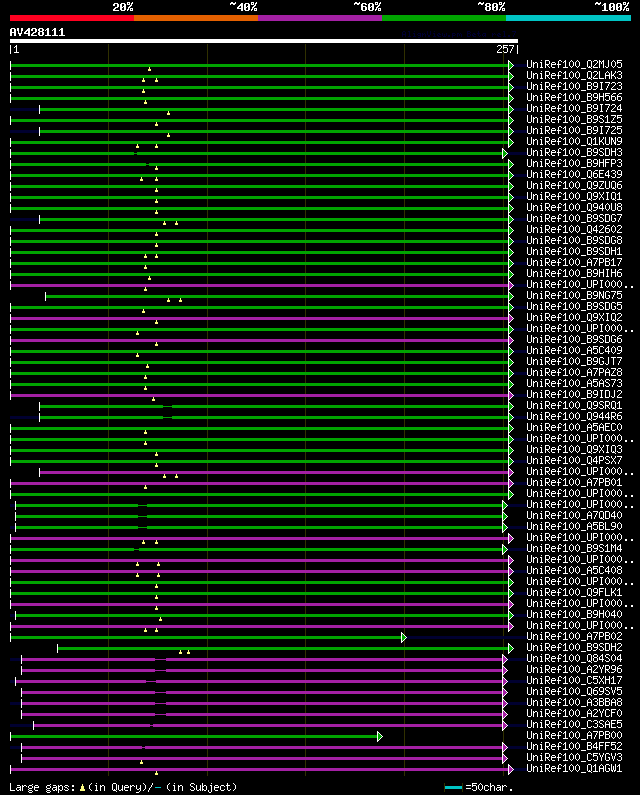The height and width of the screenshot is (795, 640).
Task: Select UniRef100_B9HIH6 label
Action: pyautogui.click(x=574, y=273)
